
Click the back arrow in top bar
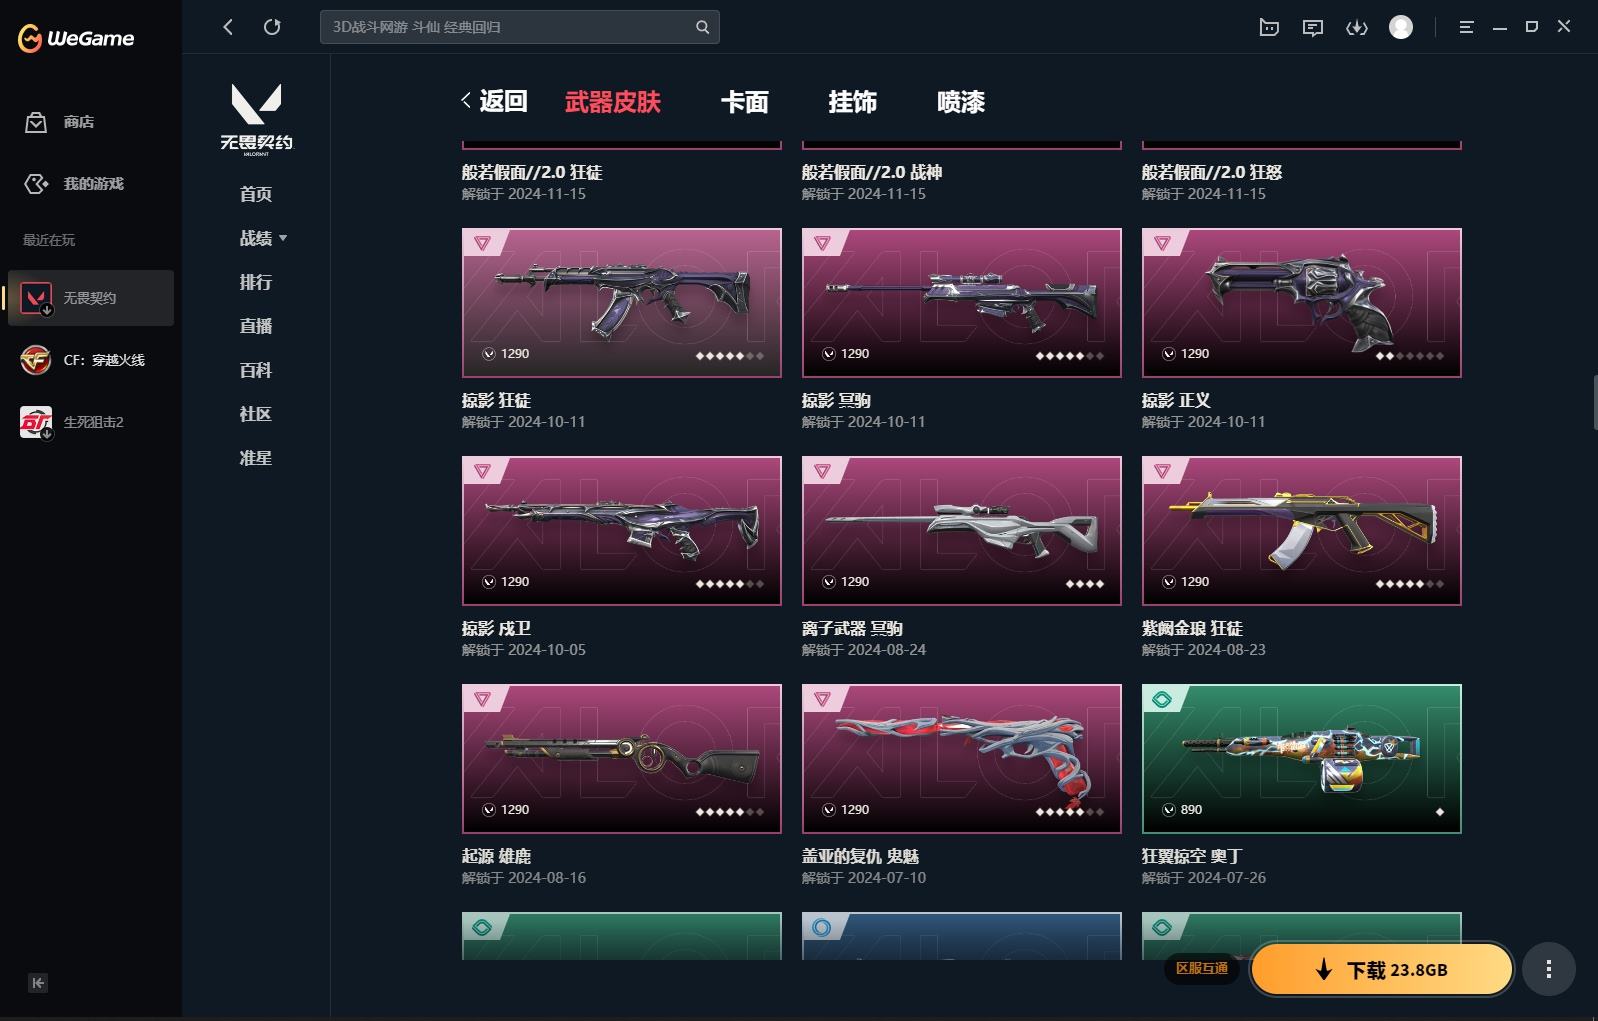(228, 27)
